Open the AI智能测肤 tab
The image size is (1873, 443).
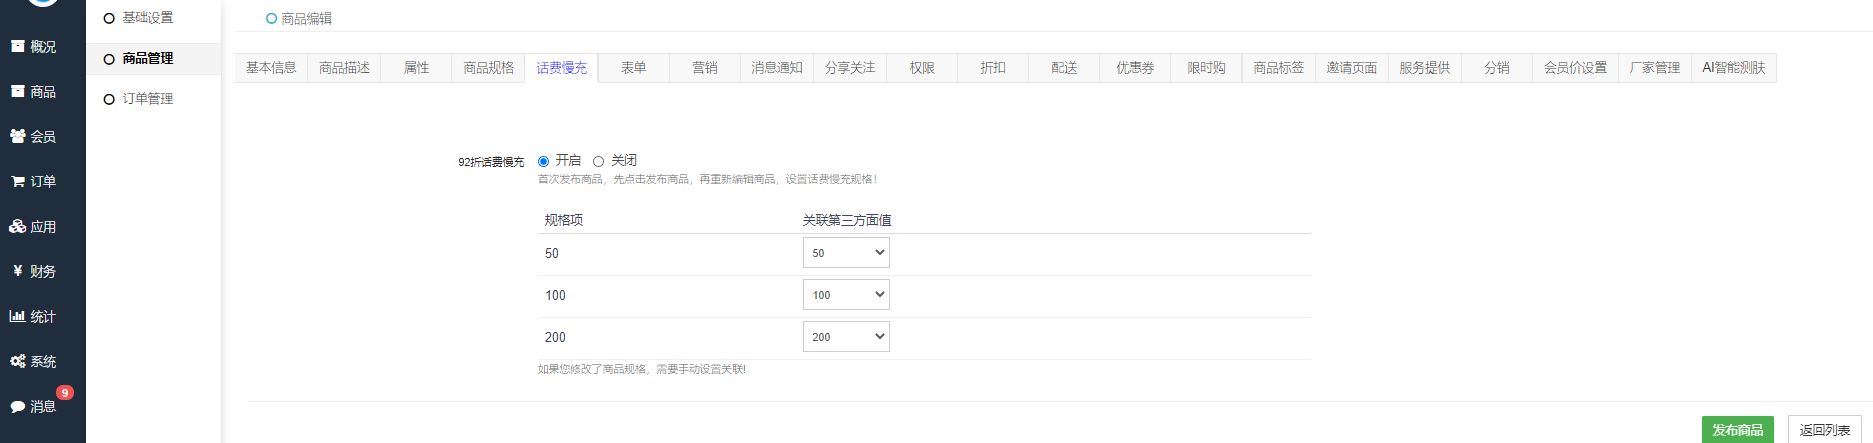click(1733, 68)
